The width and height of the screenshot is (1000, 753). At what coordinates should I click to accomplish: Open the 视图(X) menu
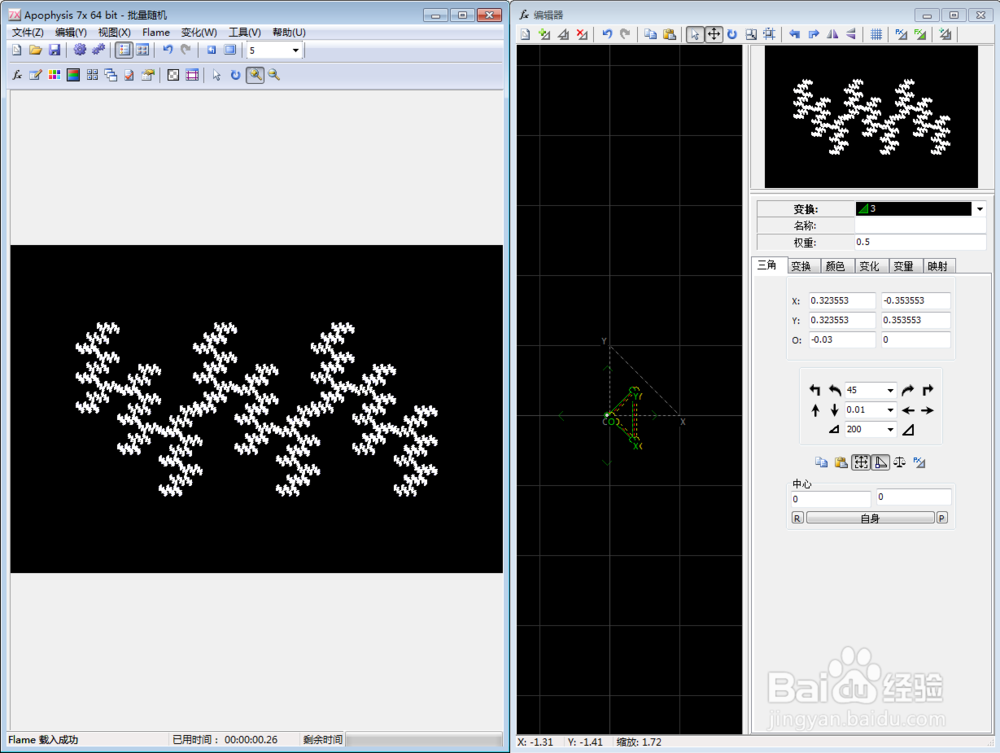coord(114,33)
